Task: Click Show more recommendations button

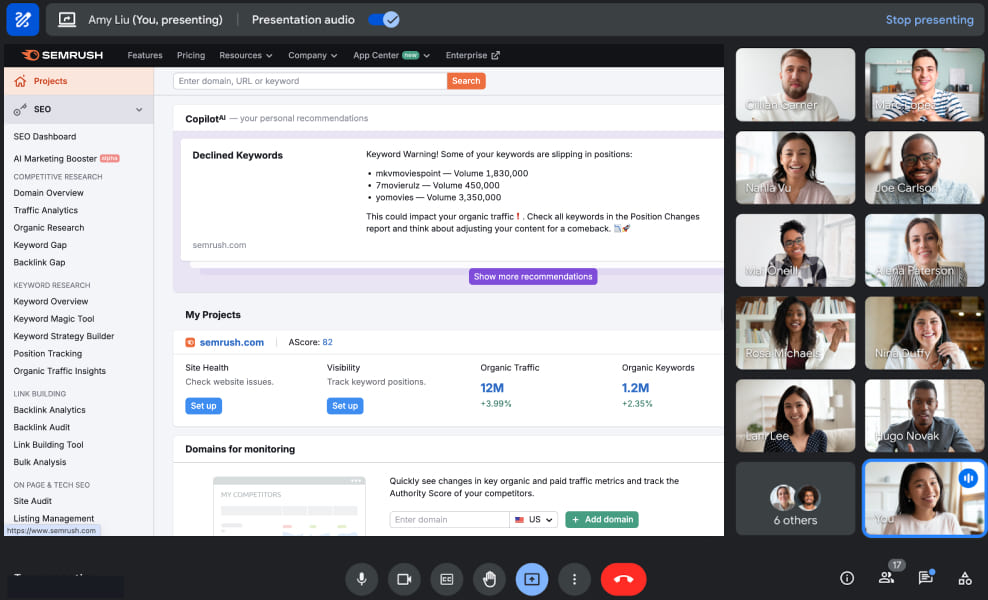Action: pyautogui.click(x=533, y=276)
